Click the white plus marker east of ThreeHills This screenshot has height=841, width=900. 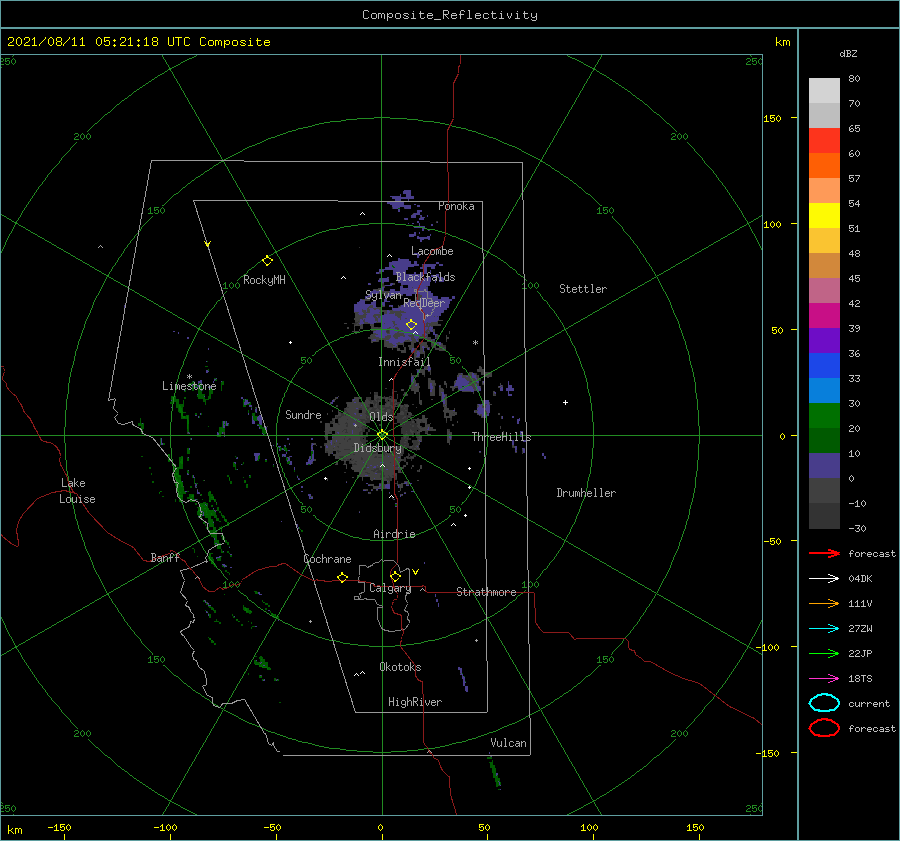pos(565,402)
